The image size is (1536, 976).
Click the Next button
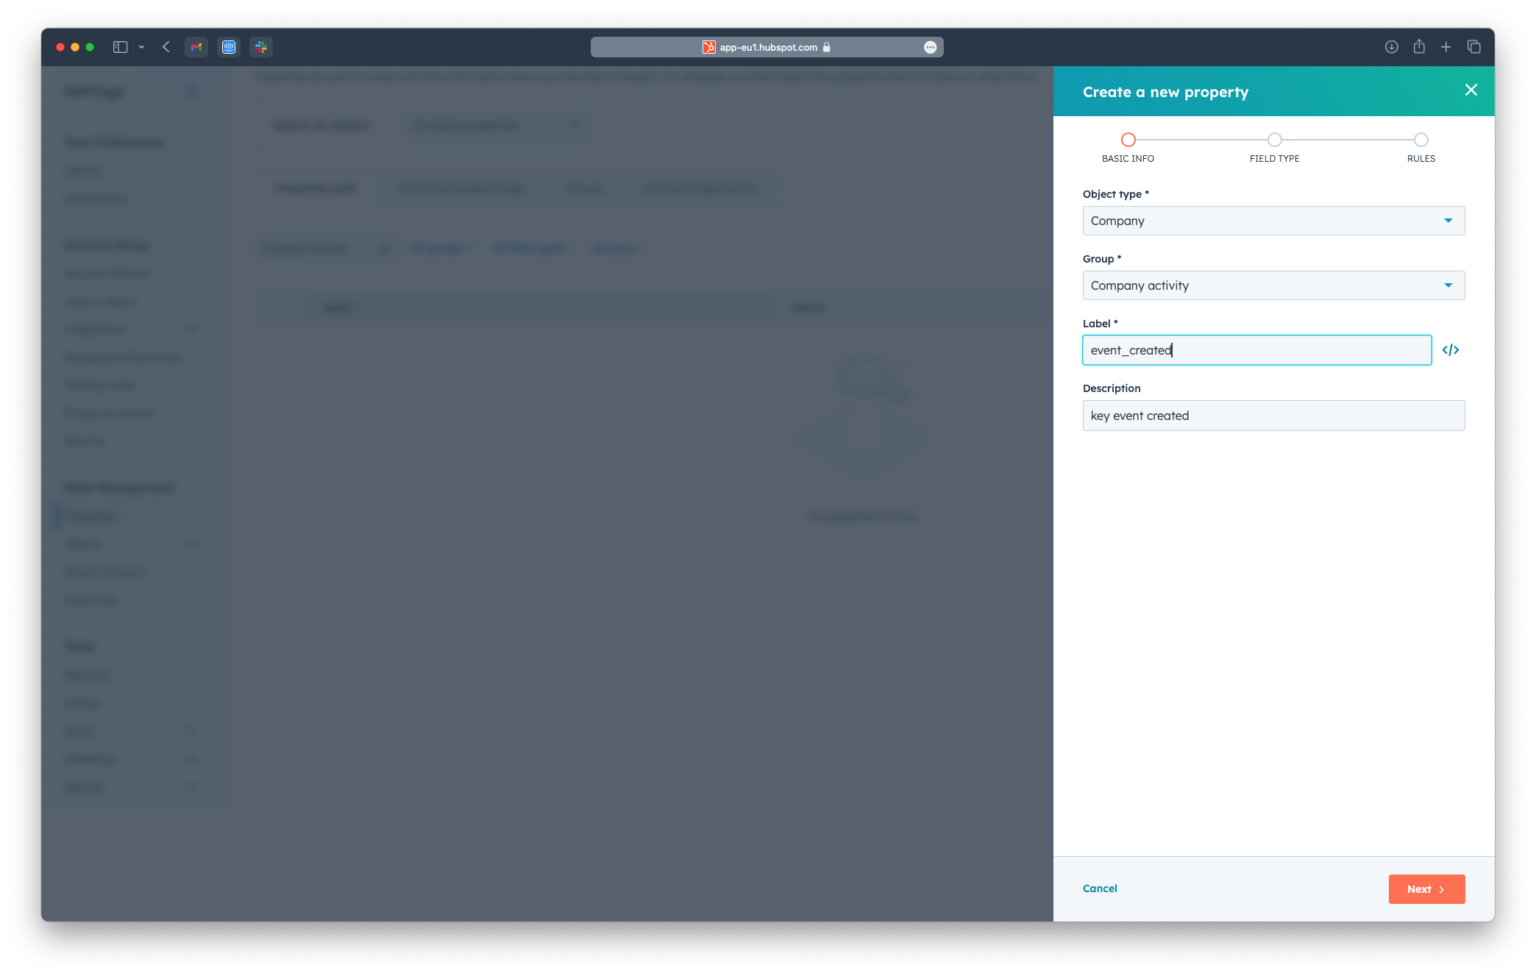[x=1426, y=889]
